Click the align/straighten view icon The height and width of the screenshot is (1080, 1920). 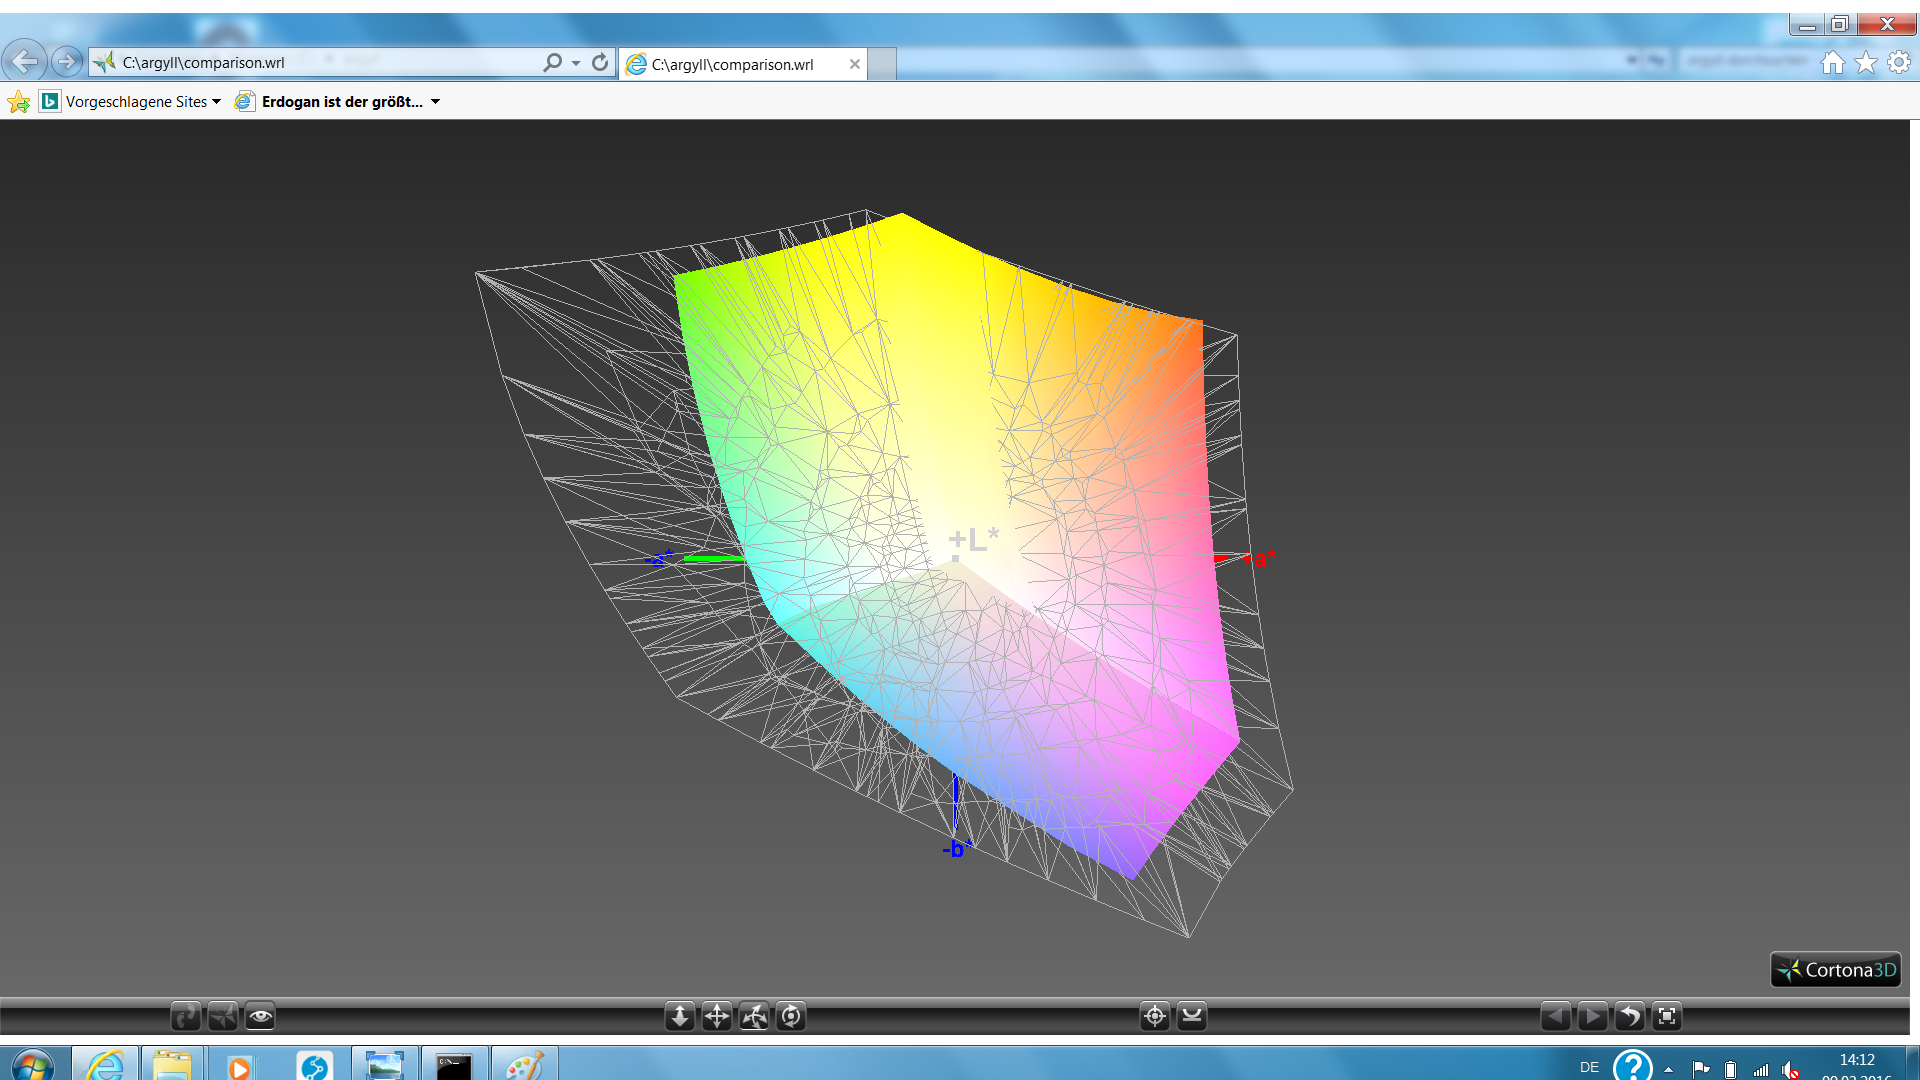click(x=1192, y=1017)
